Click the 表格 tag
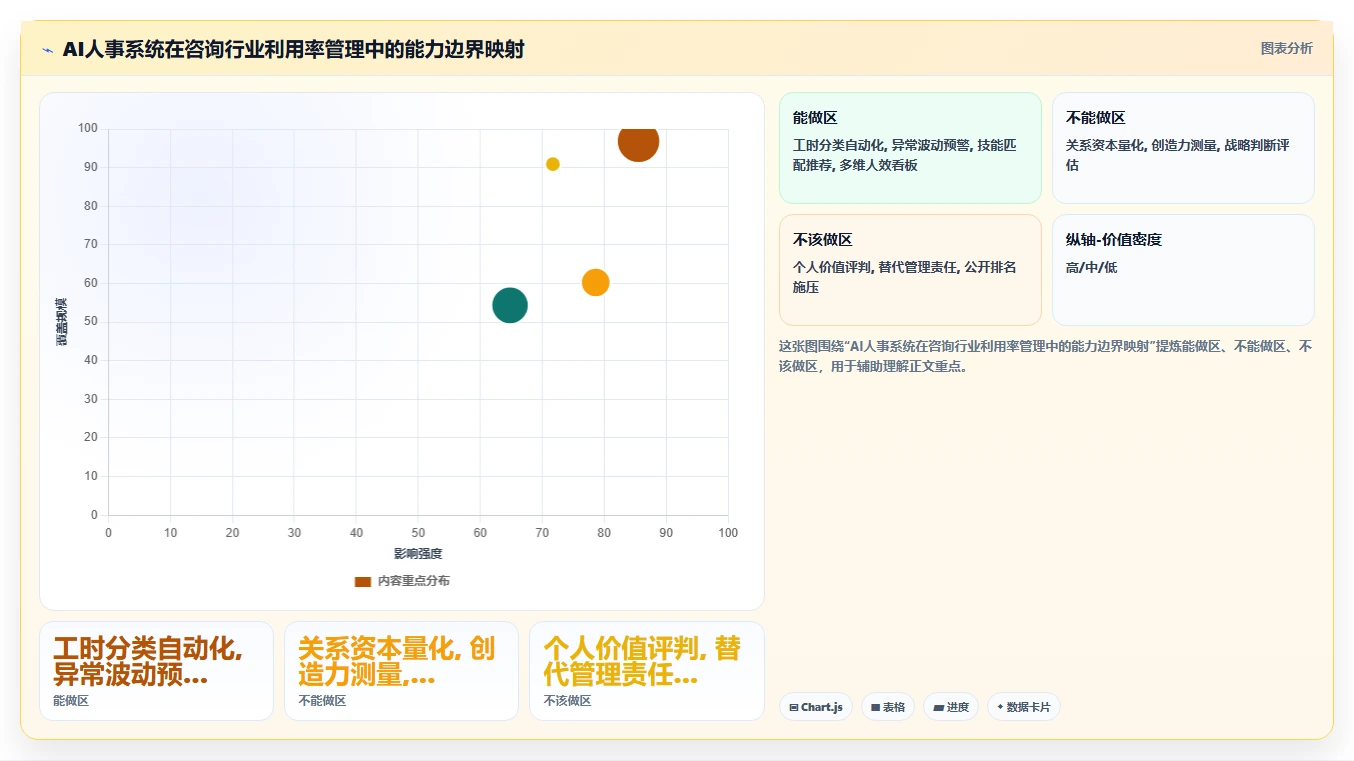The image size is (1354, 761). point(888,707)
